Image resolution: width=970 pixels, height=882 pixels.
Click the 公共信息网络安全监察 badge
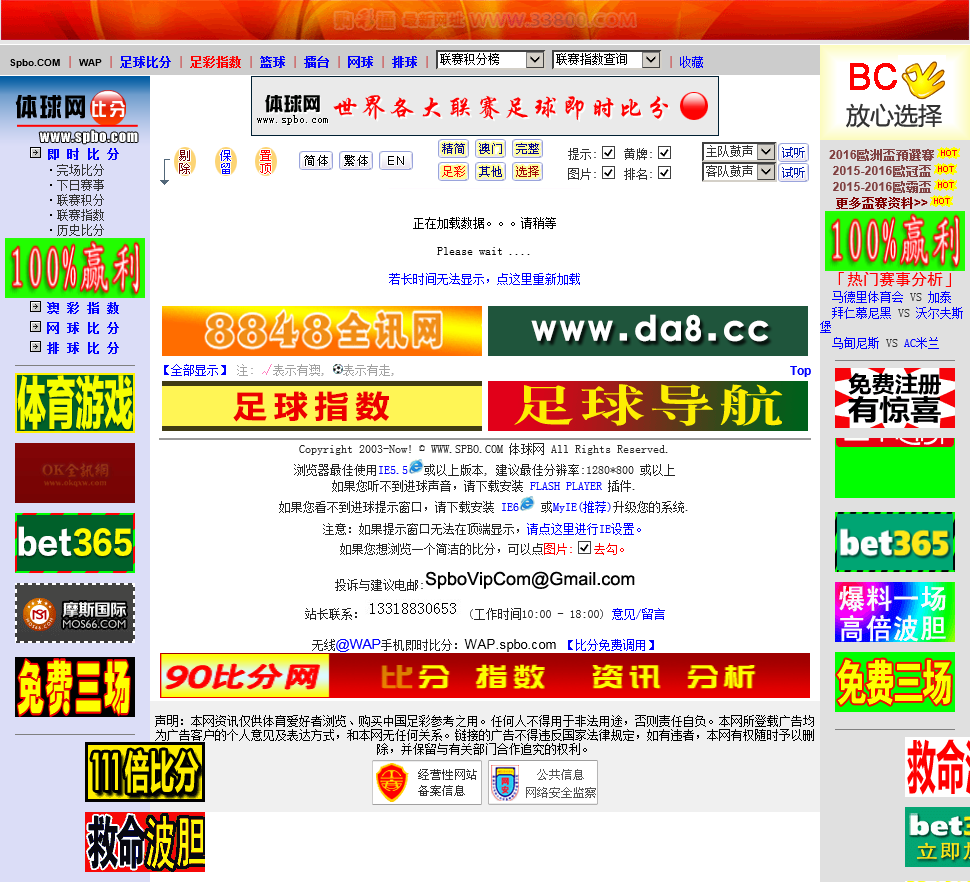pos(543,782)
